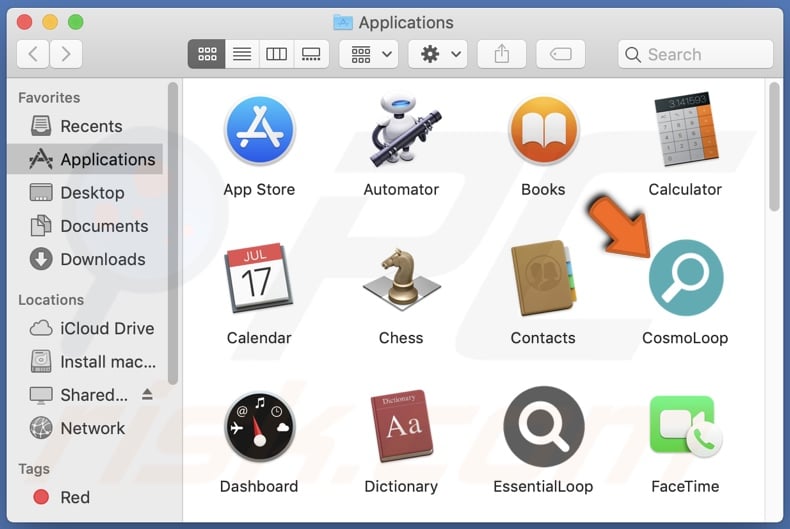The width and height of the screenshot is (790, 529).
Task: Switch to list view
Action: (x=242, y=54)
